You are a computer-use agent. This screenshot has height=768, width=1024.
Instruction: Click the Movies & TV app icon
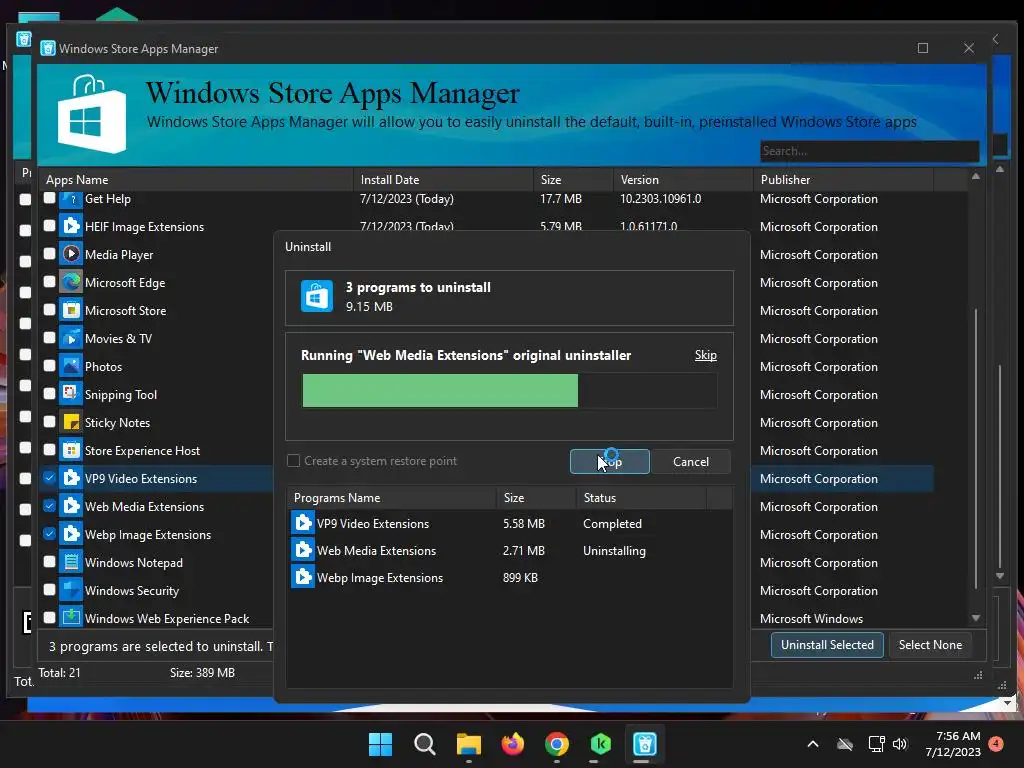pos(71,338)
